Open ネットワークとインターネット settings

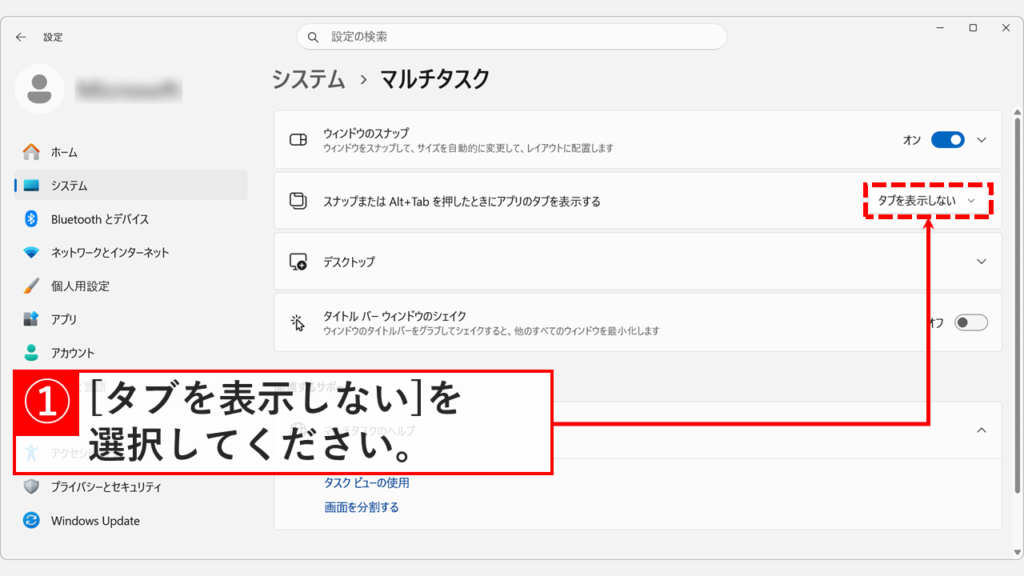pyautogui.click(x=131, y=252)
